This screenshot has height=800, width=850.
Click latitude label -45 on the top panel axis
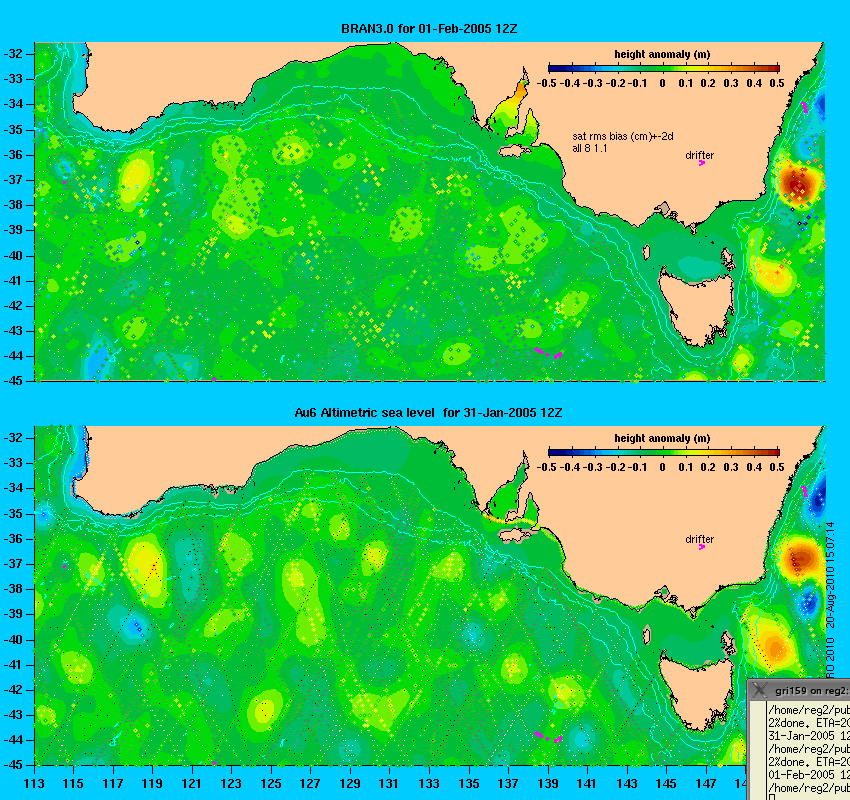pos(13,381)
